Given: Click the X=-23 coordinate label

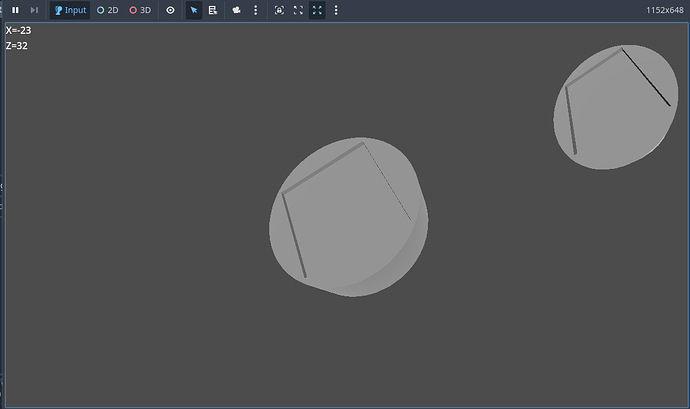Looking at the screenshot, I should tap(18, 31).
